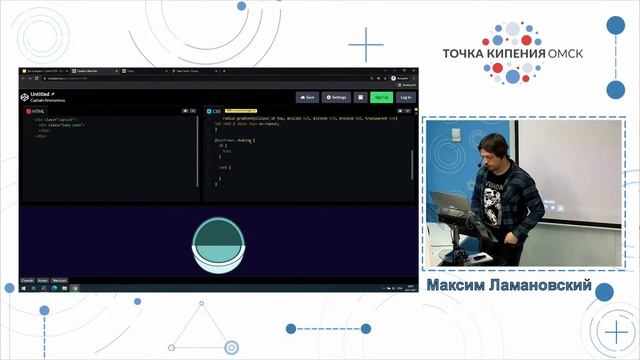This screenshot has width=640, height=360.
Task: Click the browser forward arrow
Action: [30, 78]
